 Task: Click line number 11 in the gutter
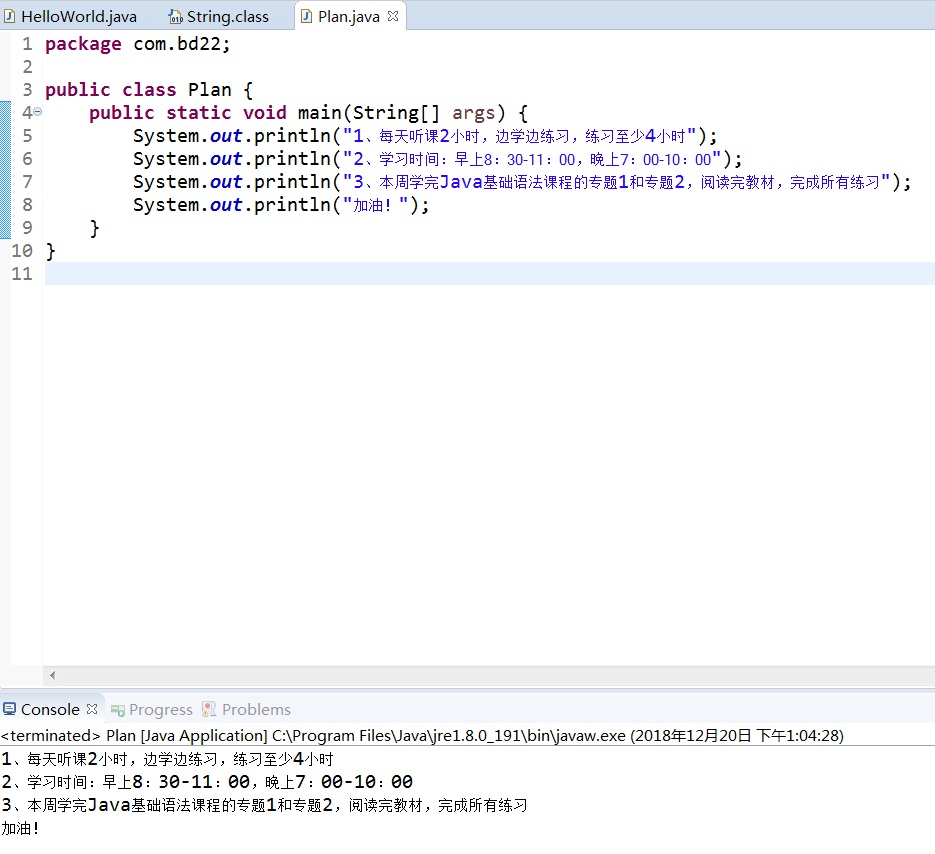[x=22, y=273]
